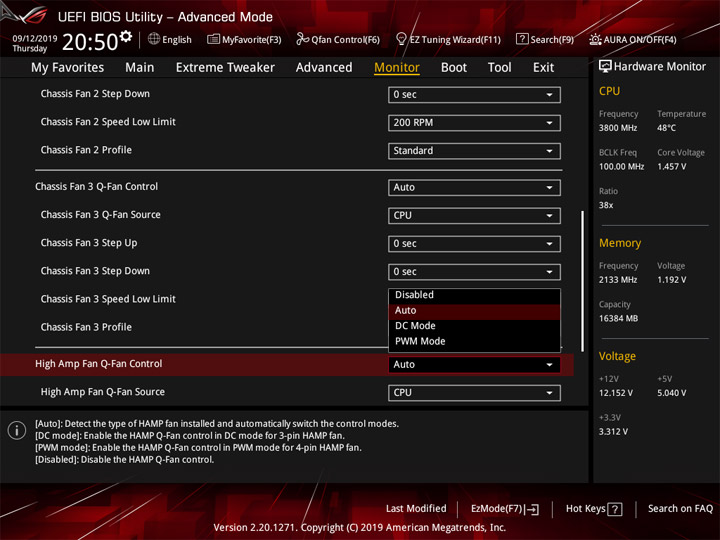
Task: Switch to the Main tab
Action: (140, 68)
